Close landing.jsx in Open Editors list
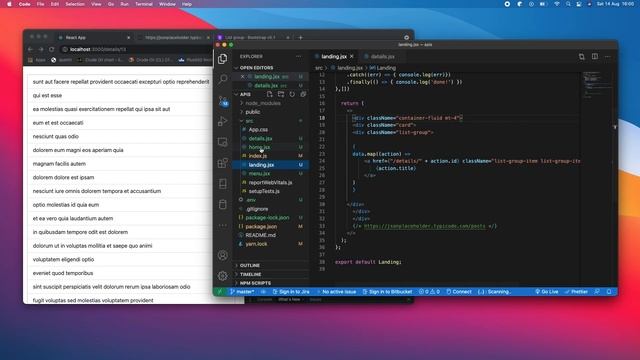 point(242,77)
